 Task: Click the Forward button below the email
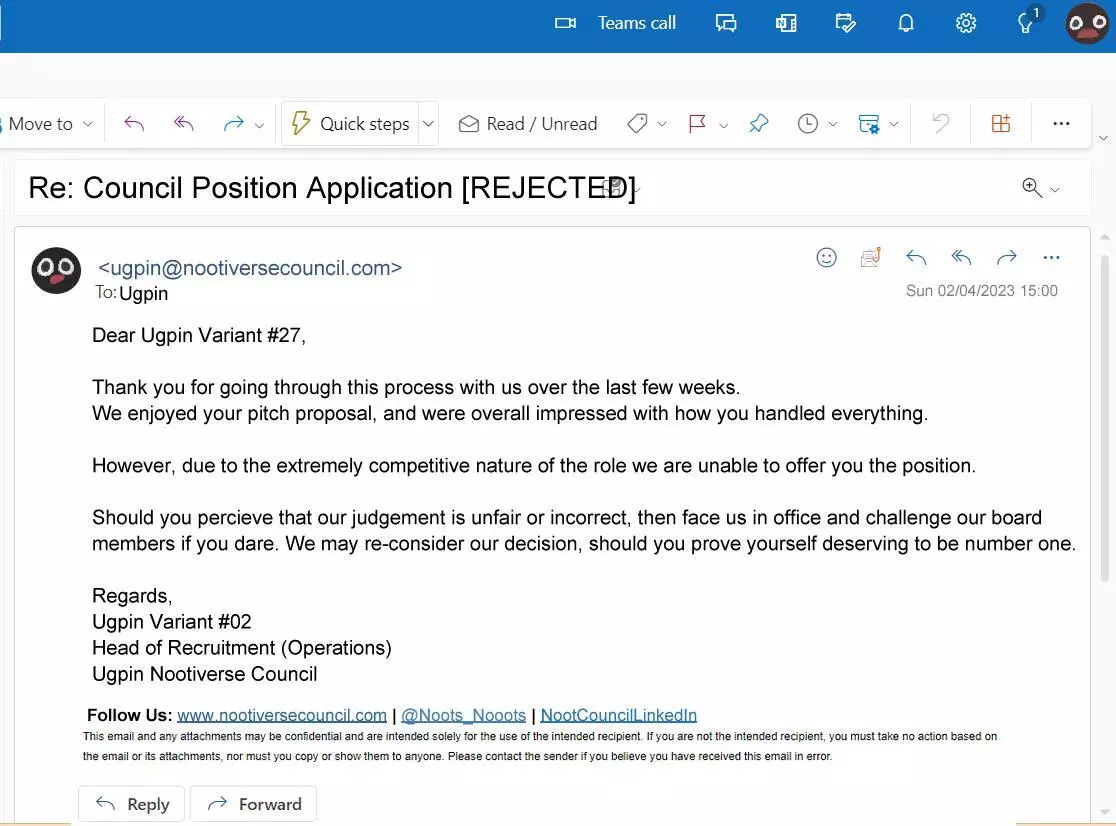(x=253, y=804)
